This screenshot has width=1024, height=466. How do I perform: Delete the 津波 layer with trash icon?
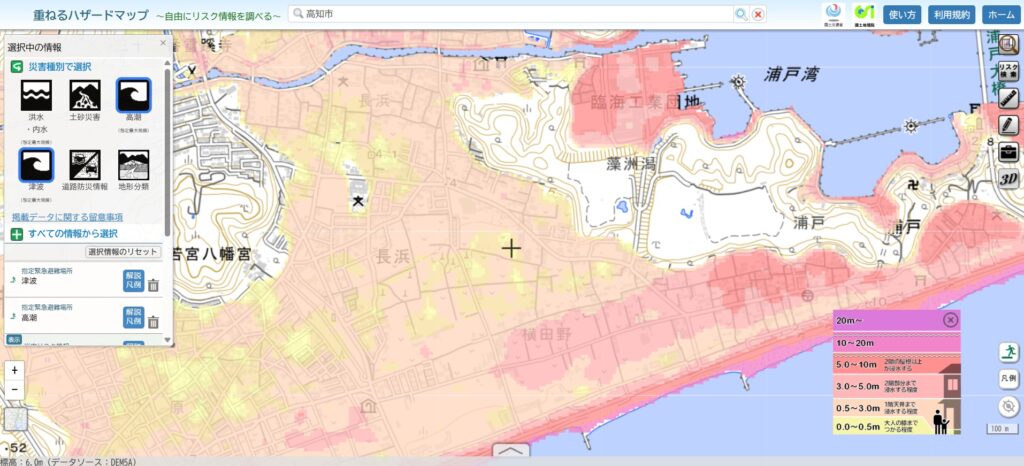(x=153, y=285)
